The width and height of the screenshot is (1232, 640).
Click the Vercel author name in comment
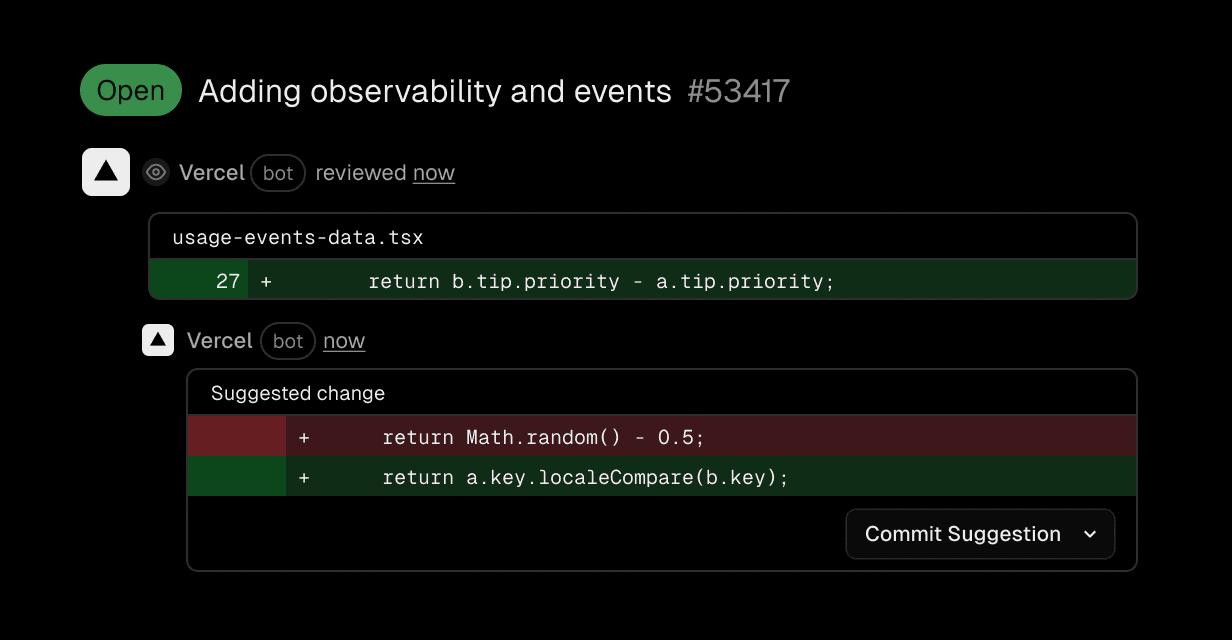click(220, 341)
